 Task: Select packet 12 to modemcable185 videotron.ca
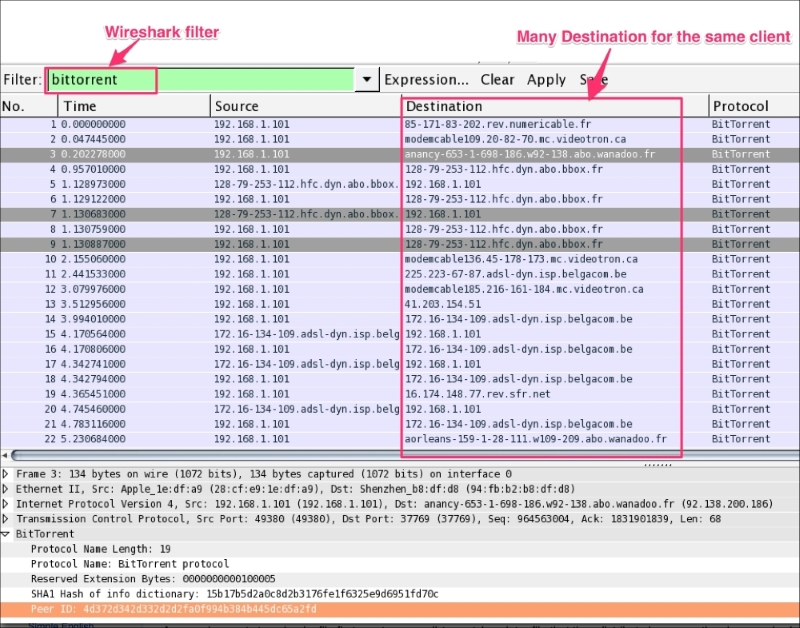click(400, 289)
